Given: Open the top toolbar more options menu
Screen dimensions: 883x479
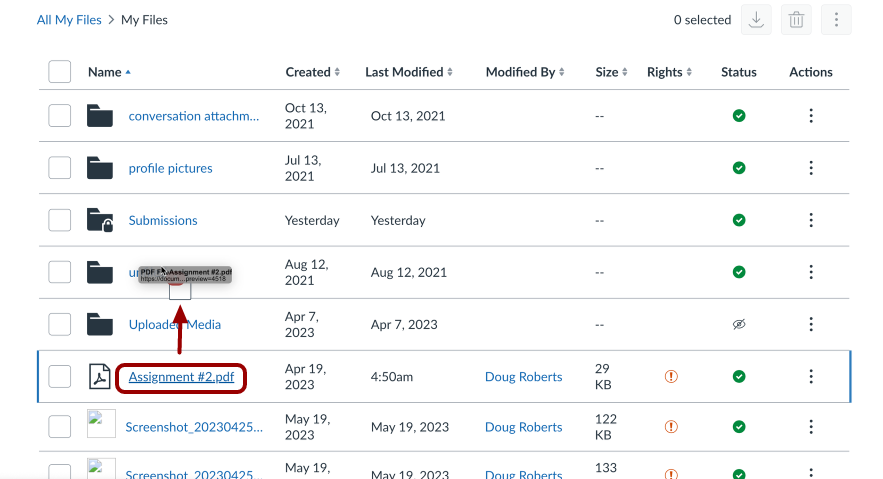Looking at the screenshot, I should [x=836, y=20].
